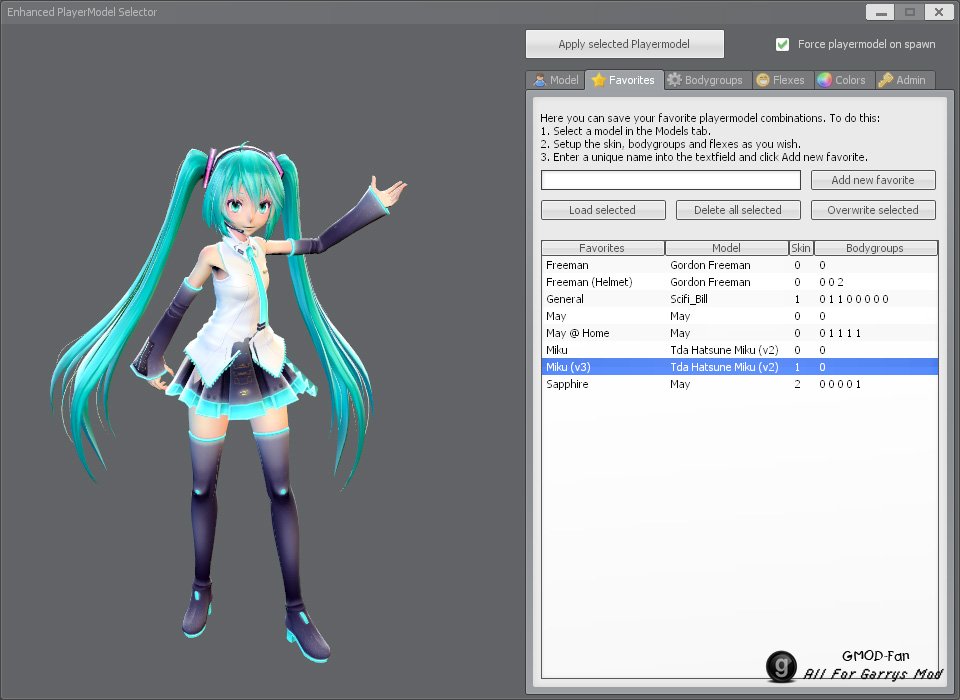The height and width of the screenshot is (700, 960).
Task: Select the Miku favorite row
Action: 740,350
